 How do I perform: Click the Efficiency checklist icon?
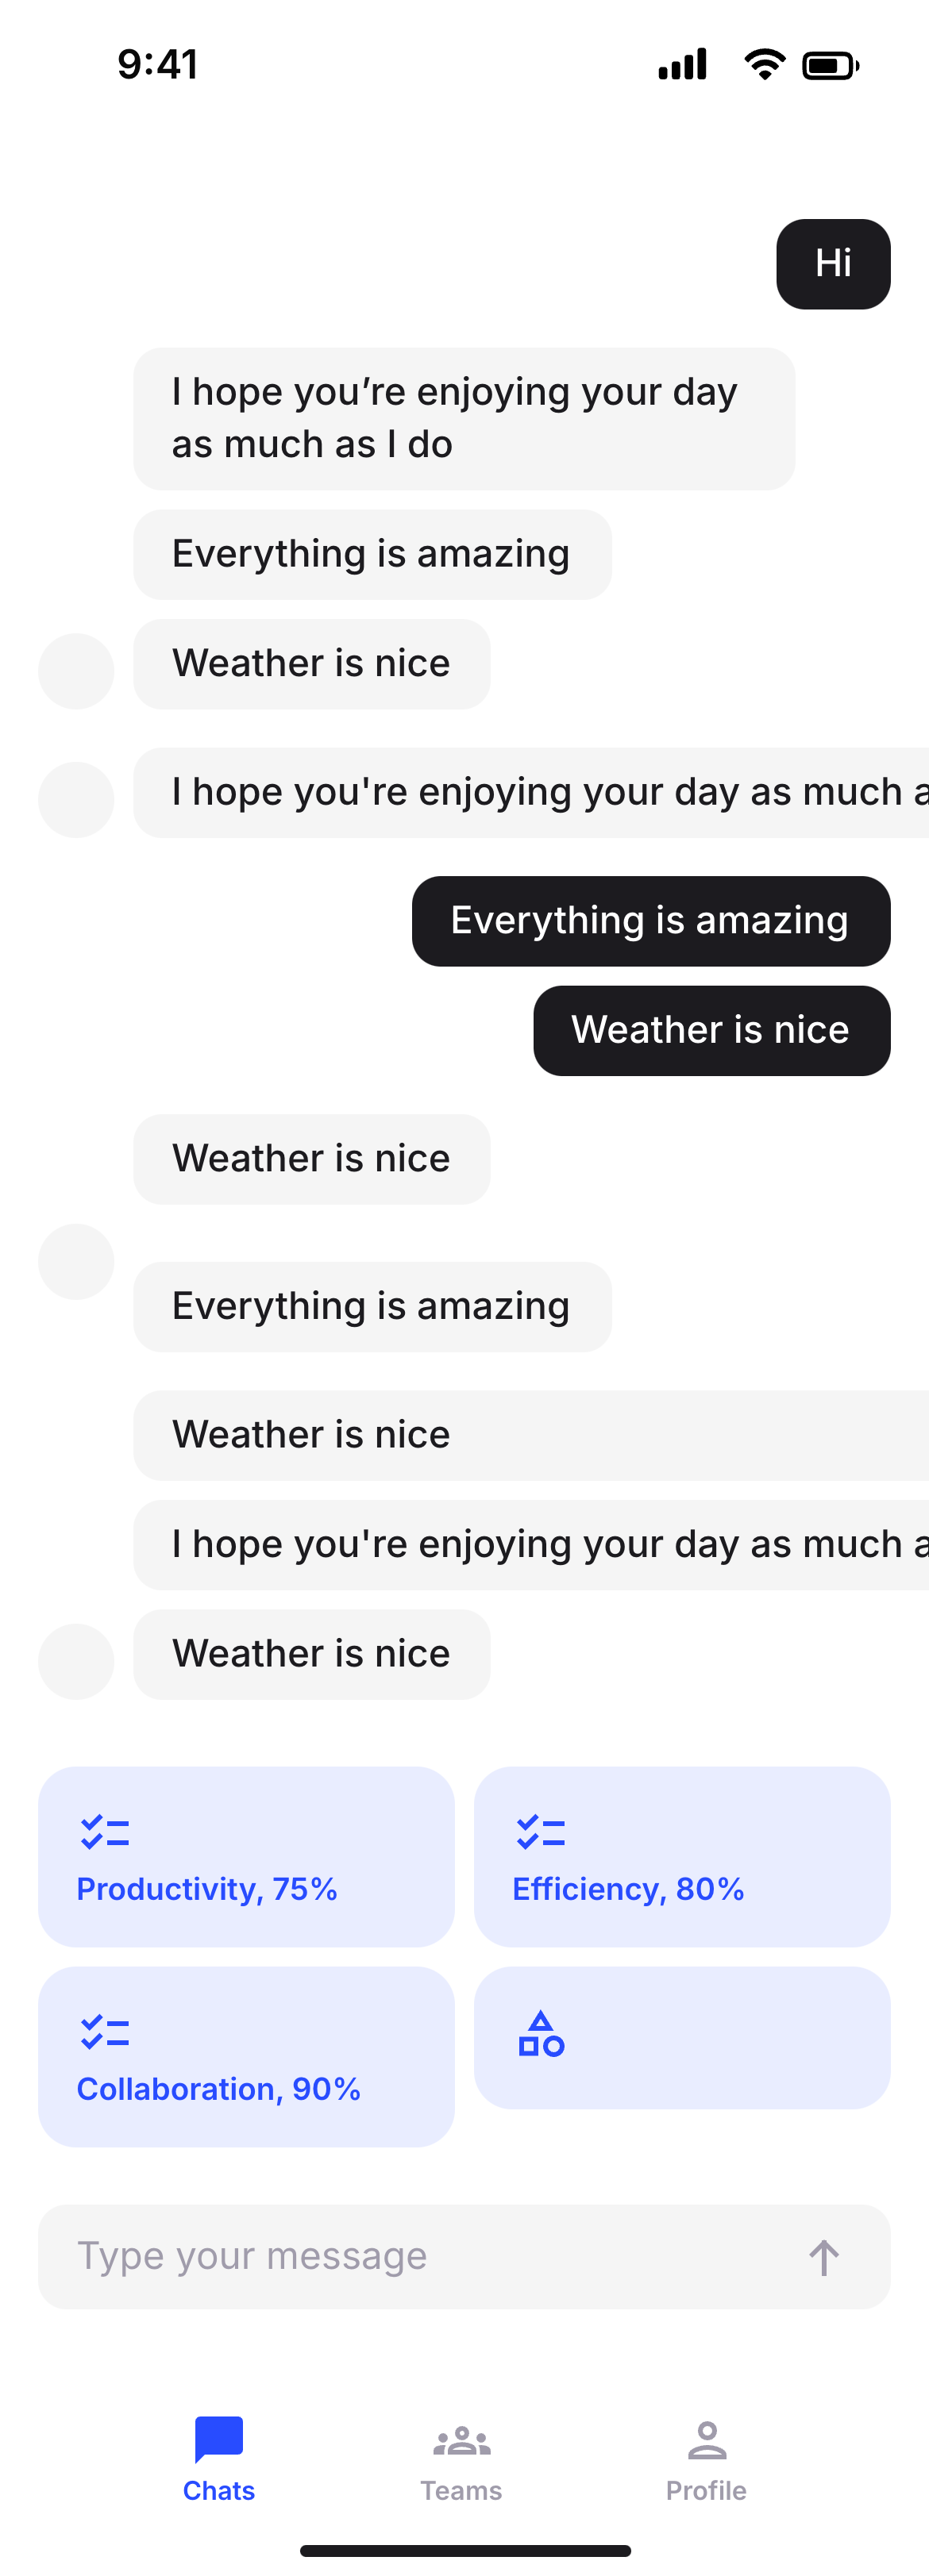(x=541, y=1832)
